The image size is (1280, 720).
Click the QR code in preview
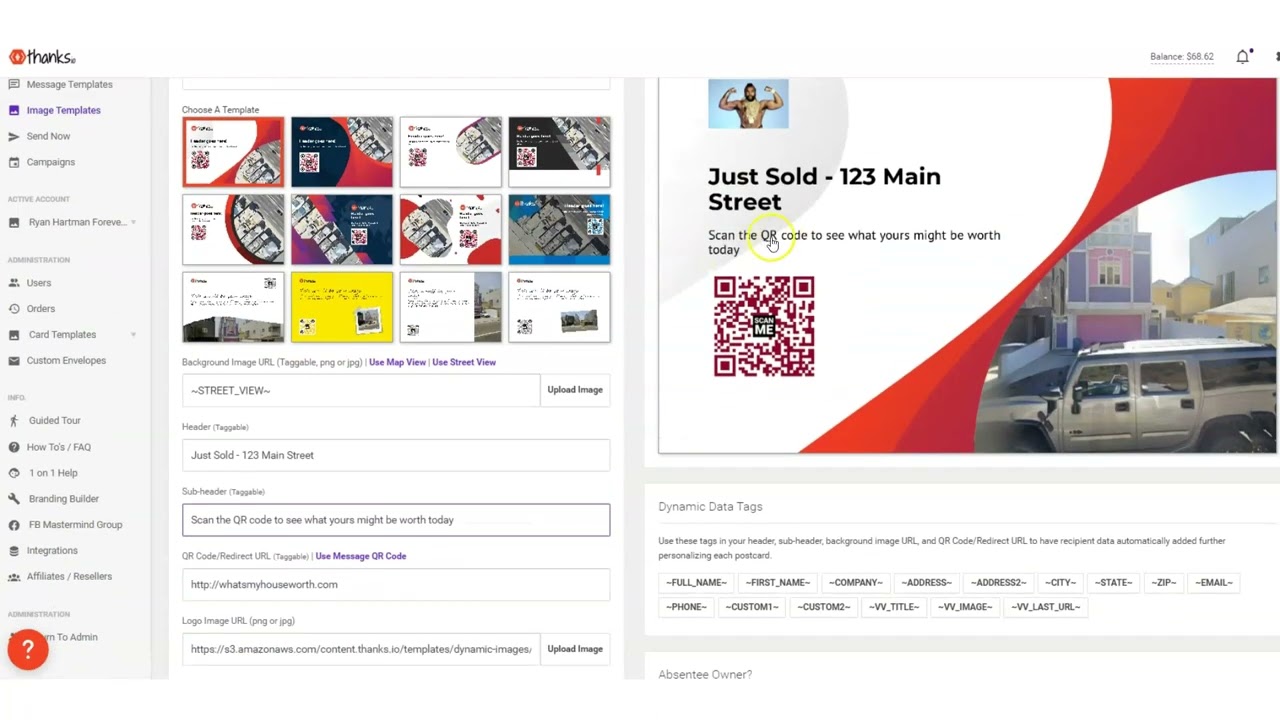(764, 327)
